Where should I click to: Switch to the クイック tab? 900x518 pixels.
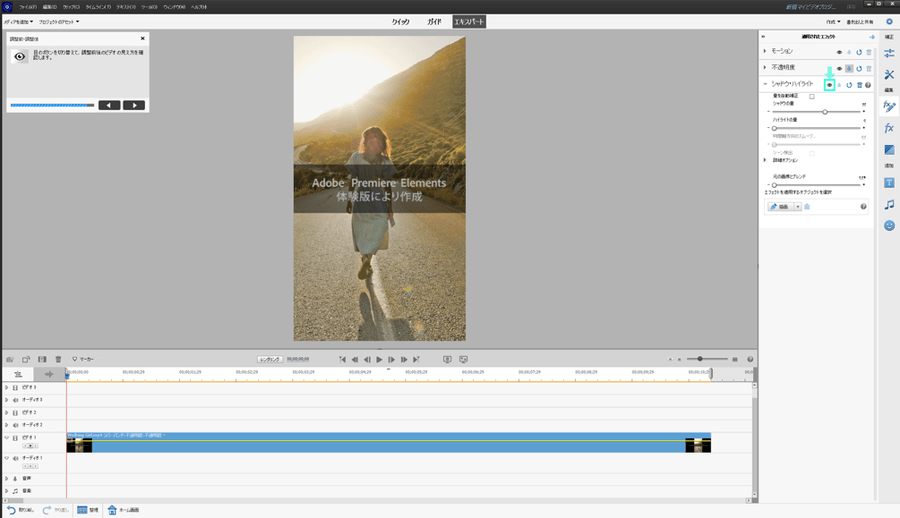pos(401,22)
